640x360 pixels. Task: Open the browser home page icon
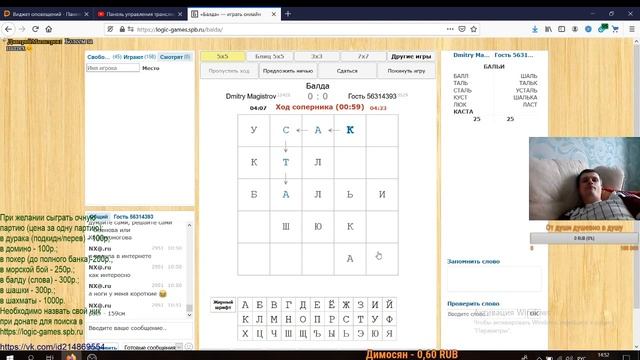tap(49, 29)
